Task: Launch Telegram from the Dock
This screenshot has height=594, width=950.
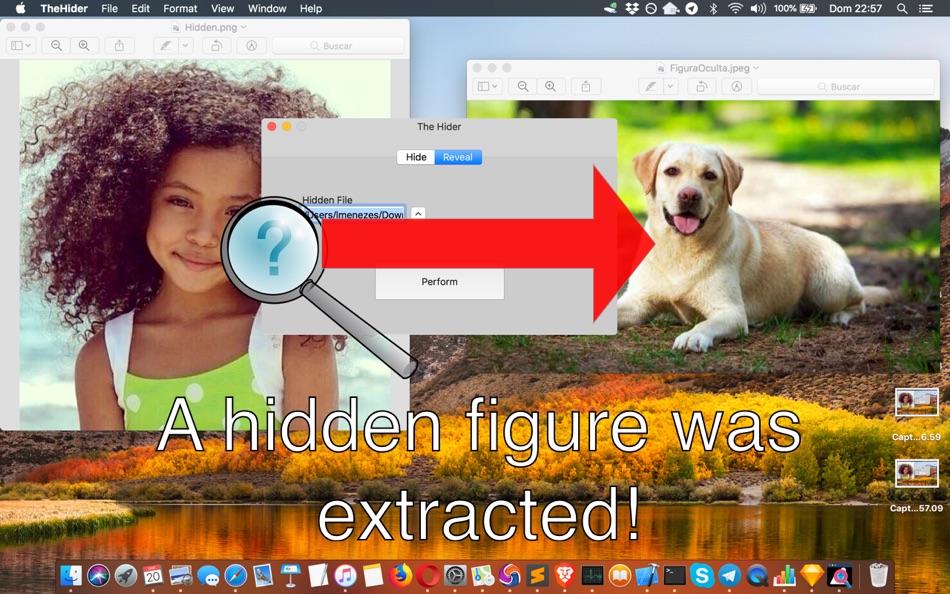Action: (x=729, y=575)
